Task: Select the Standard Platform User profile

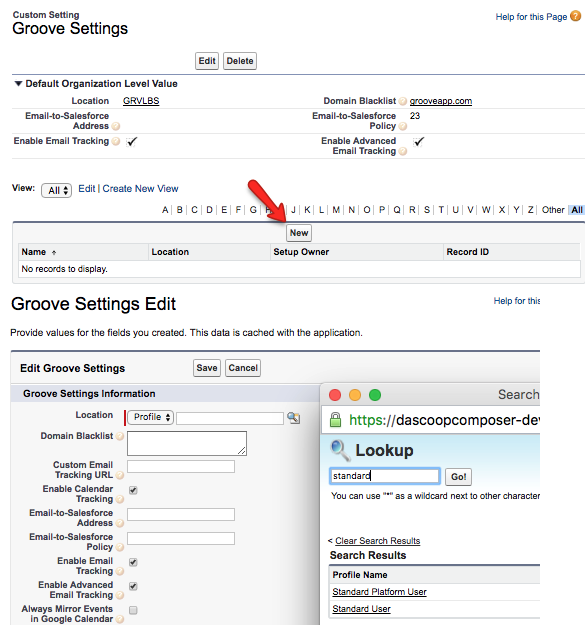Action: click(x=379, y=592)
